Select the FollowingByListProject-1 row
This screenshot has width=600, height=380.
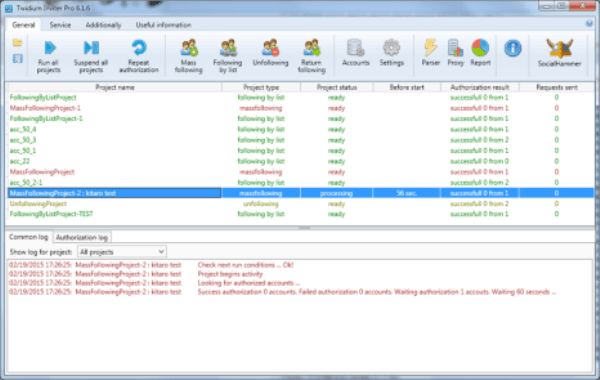[301, 119]
